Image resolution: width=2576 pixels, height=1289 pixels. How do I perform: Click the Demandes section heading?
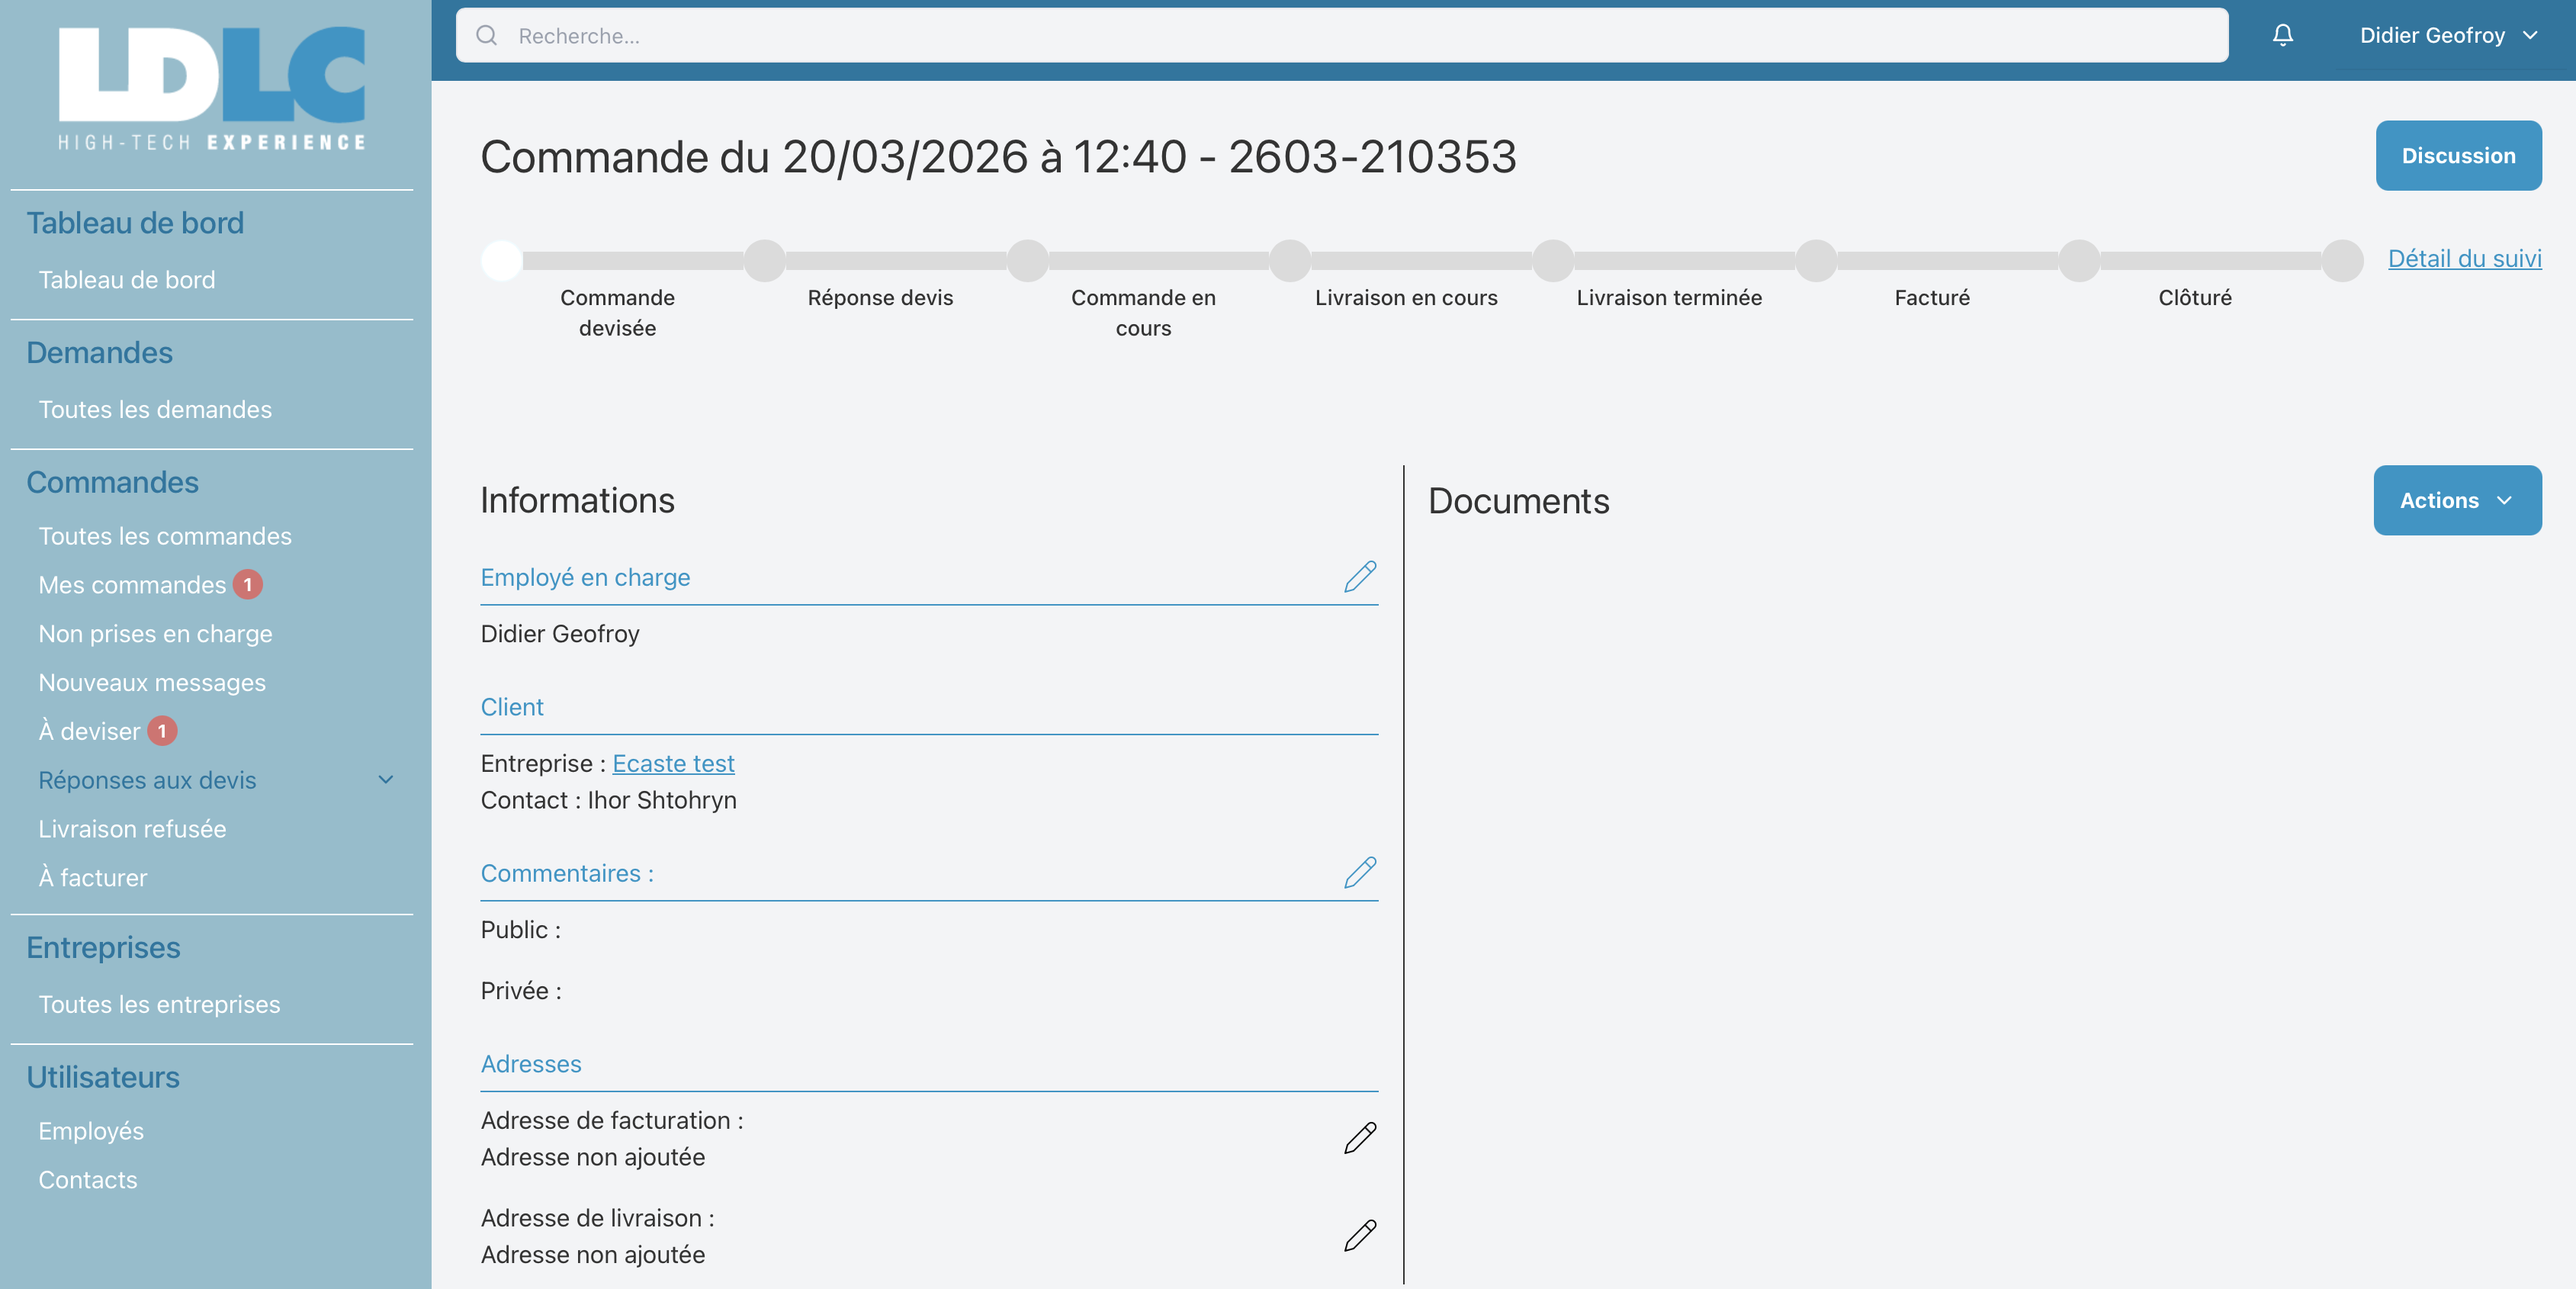[x=99, y=353]
